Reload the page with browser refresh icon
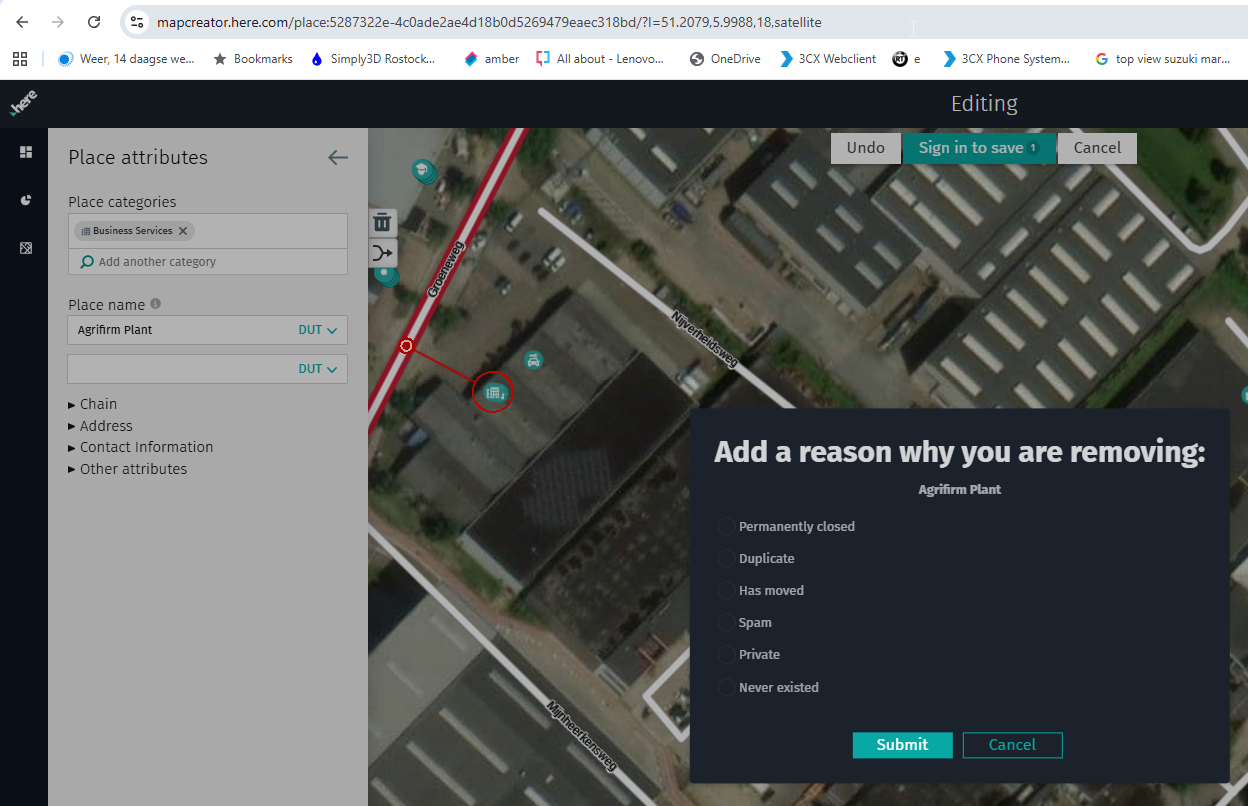The image size is (1248, 806). (94, 22)
